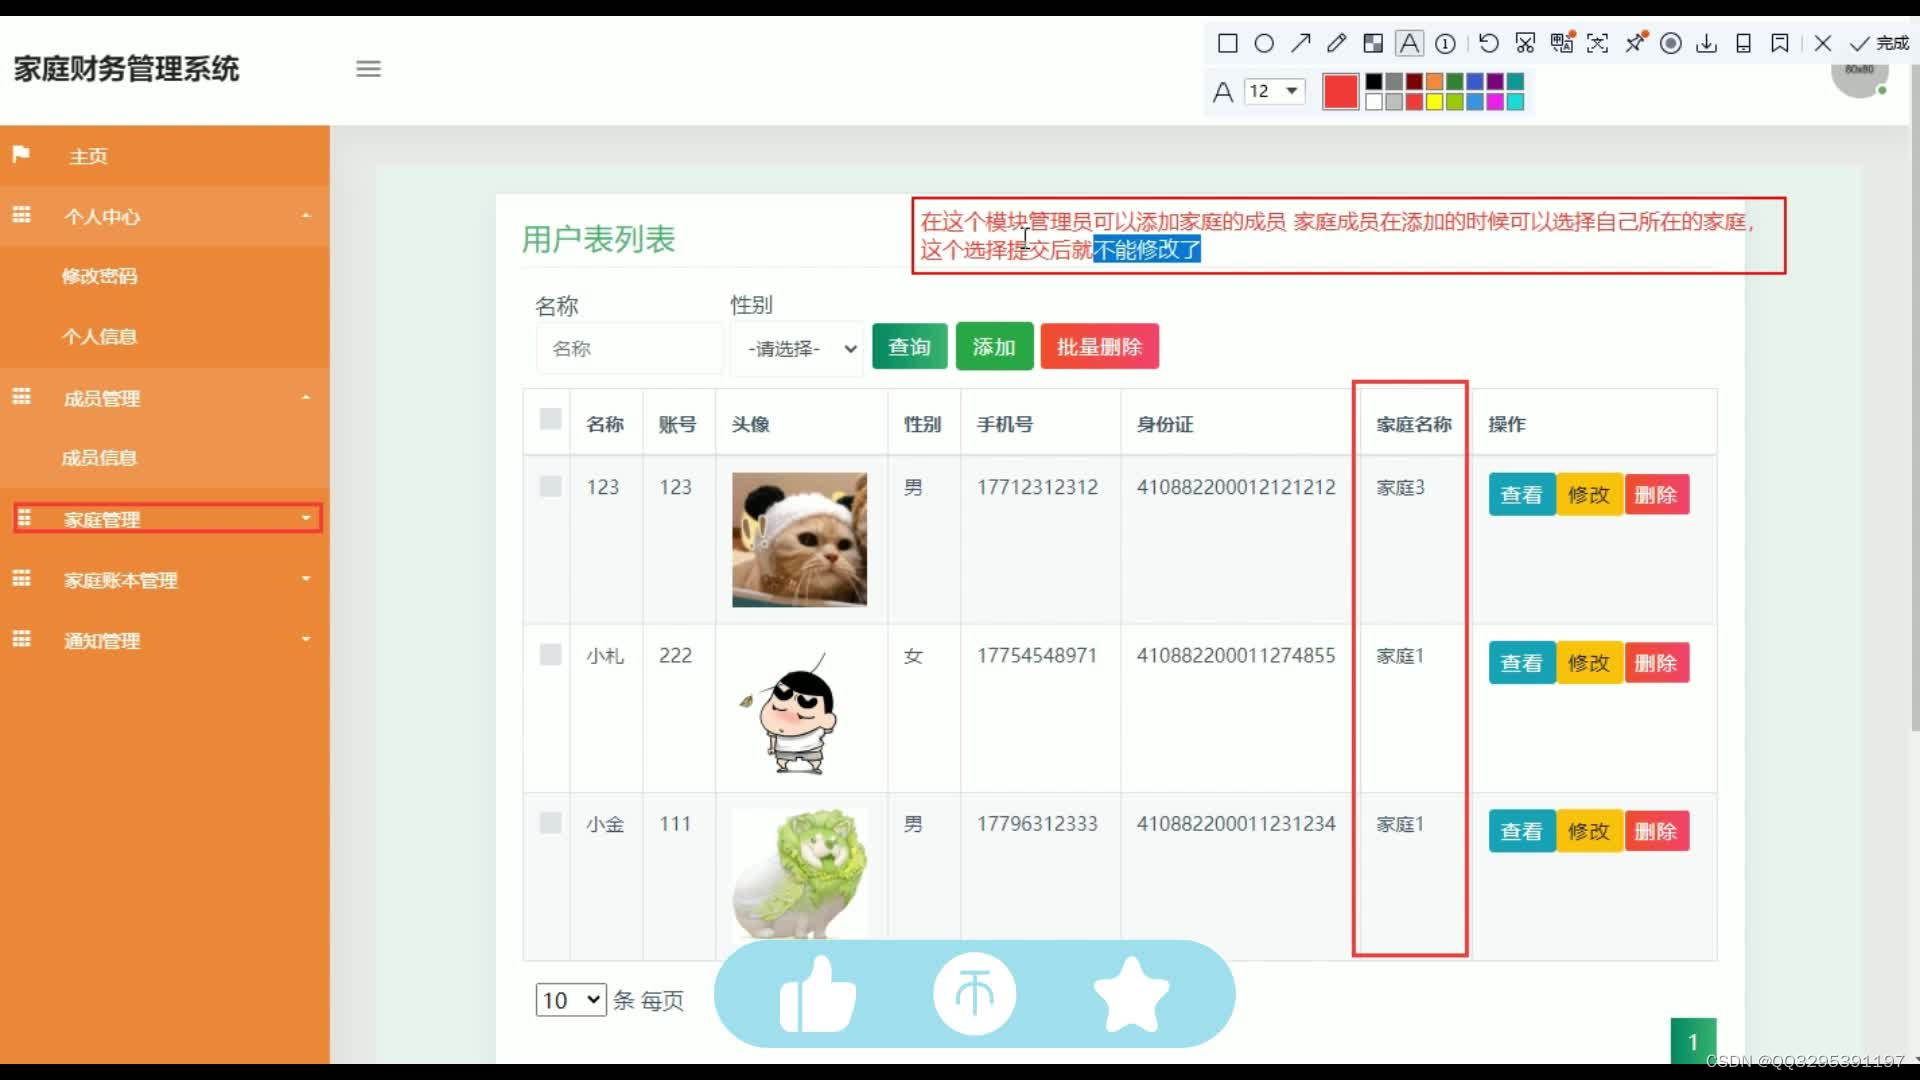This screenshot has width=1920, height=1080.
Task: Select the ellipse annotation tool
Action: tap(1264, 43)
